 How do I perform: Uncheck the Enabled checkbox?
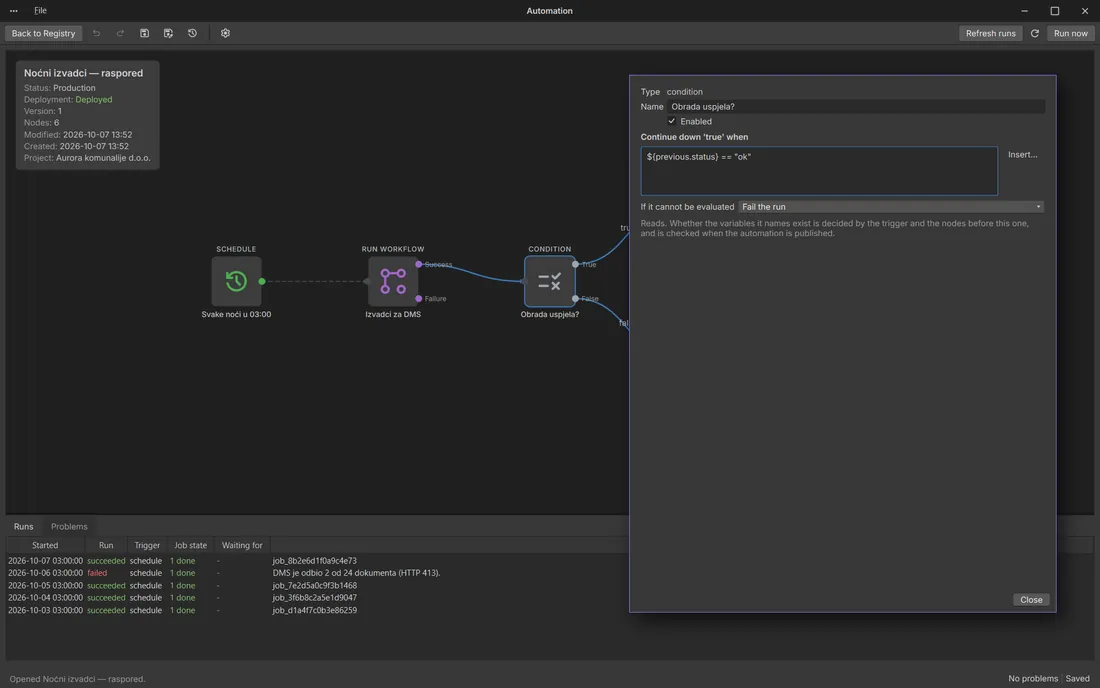pyautogui.click(x=671, y=121)
